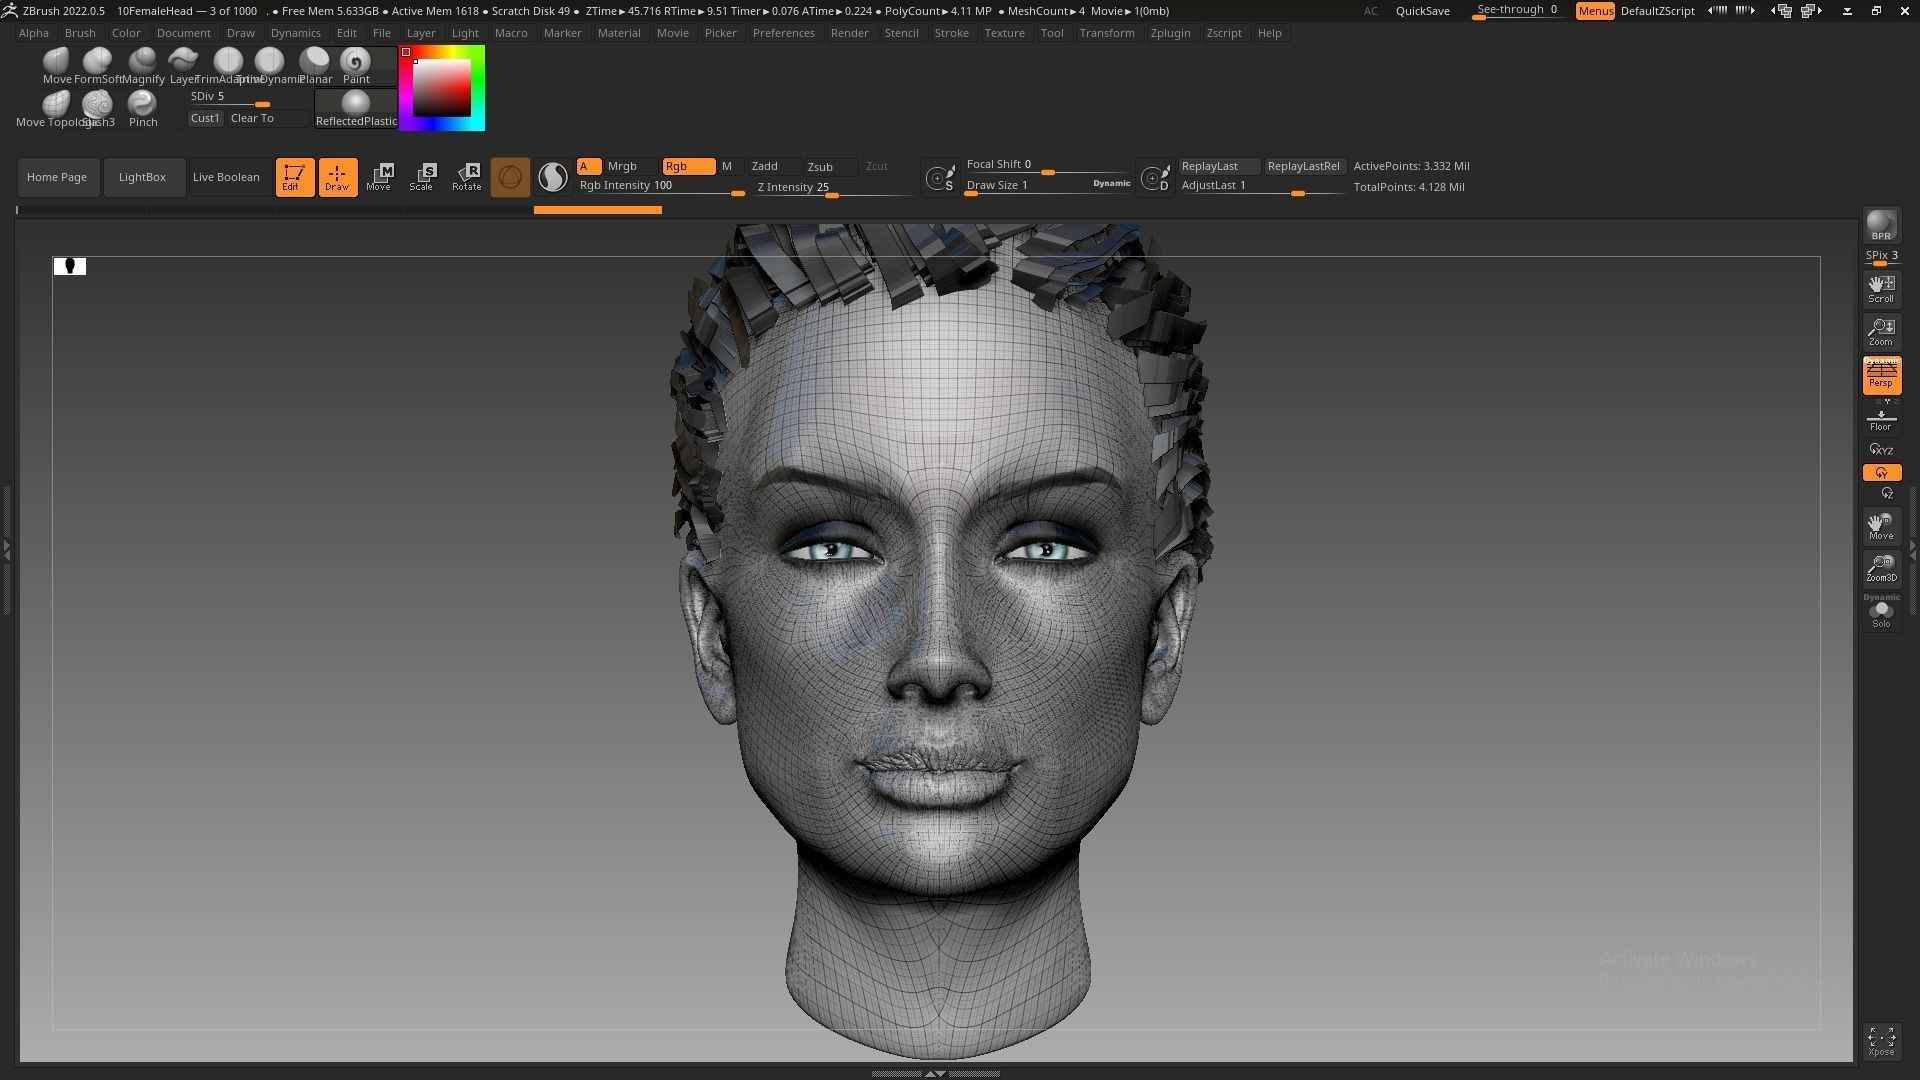This screenshot has height=1080, width=1920.
Task: Enable Zsub sculpt mode
Action: (x=830, y=167)
